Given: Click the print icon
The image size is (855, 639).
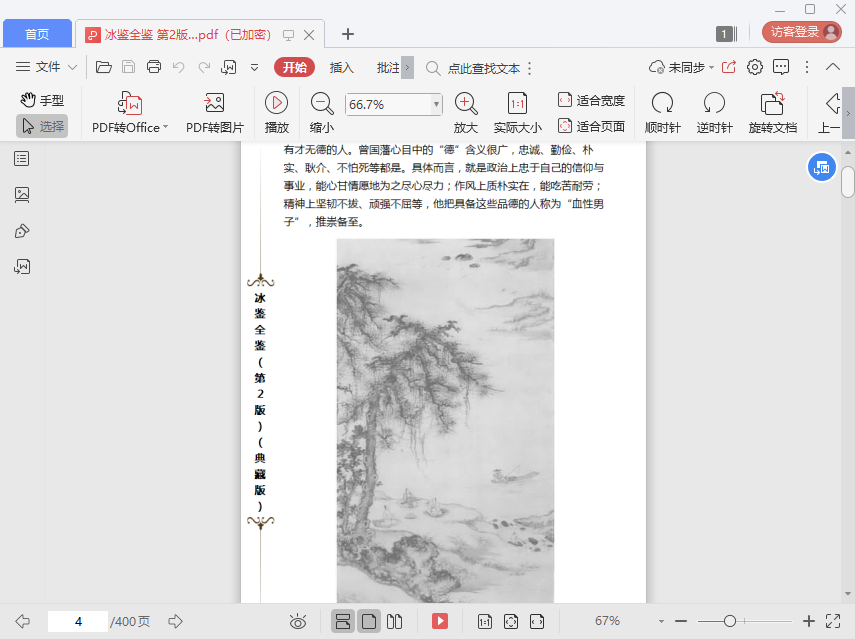Looking at the screenshot, I should pos(154,67).
